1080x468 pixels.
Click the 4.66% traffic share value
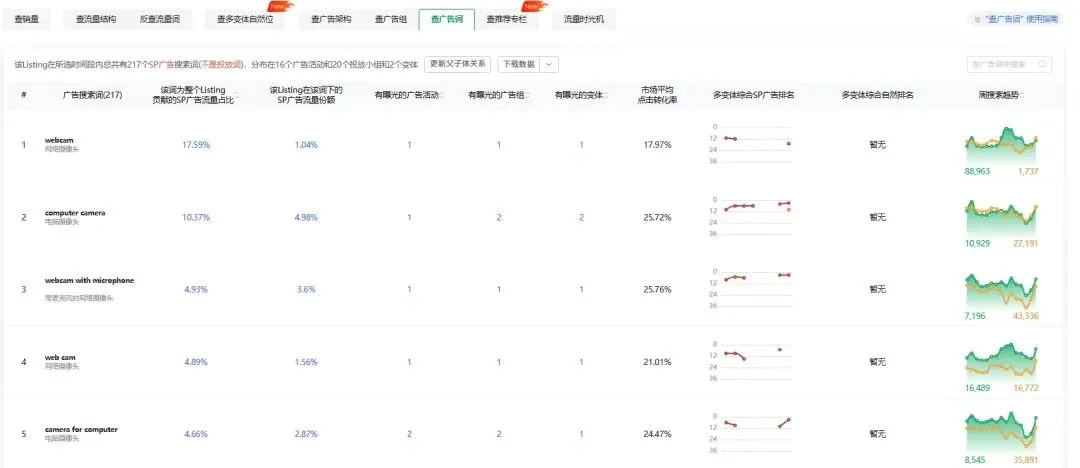click(x=196, y=434)
